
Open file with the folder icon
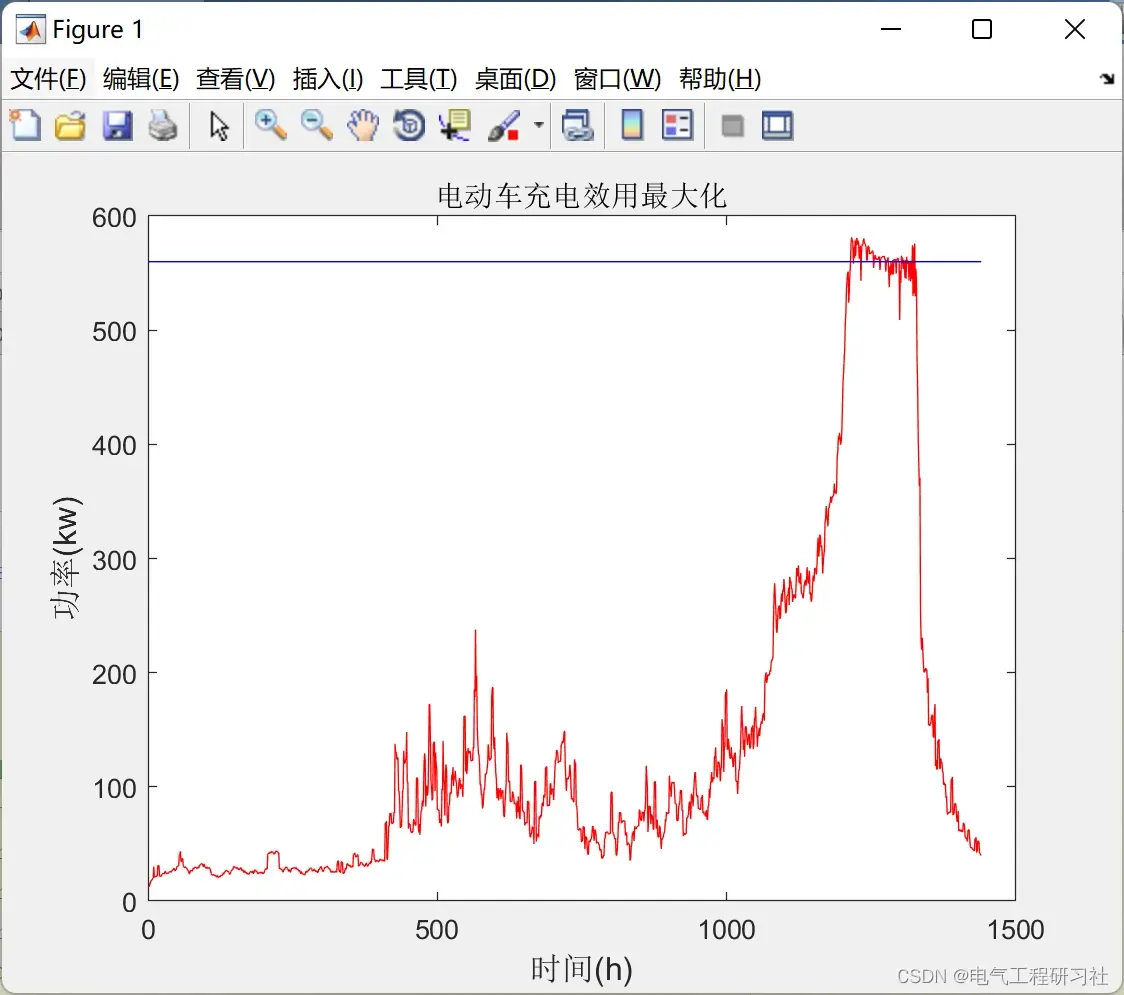[70, 125]
